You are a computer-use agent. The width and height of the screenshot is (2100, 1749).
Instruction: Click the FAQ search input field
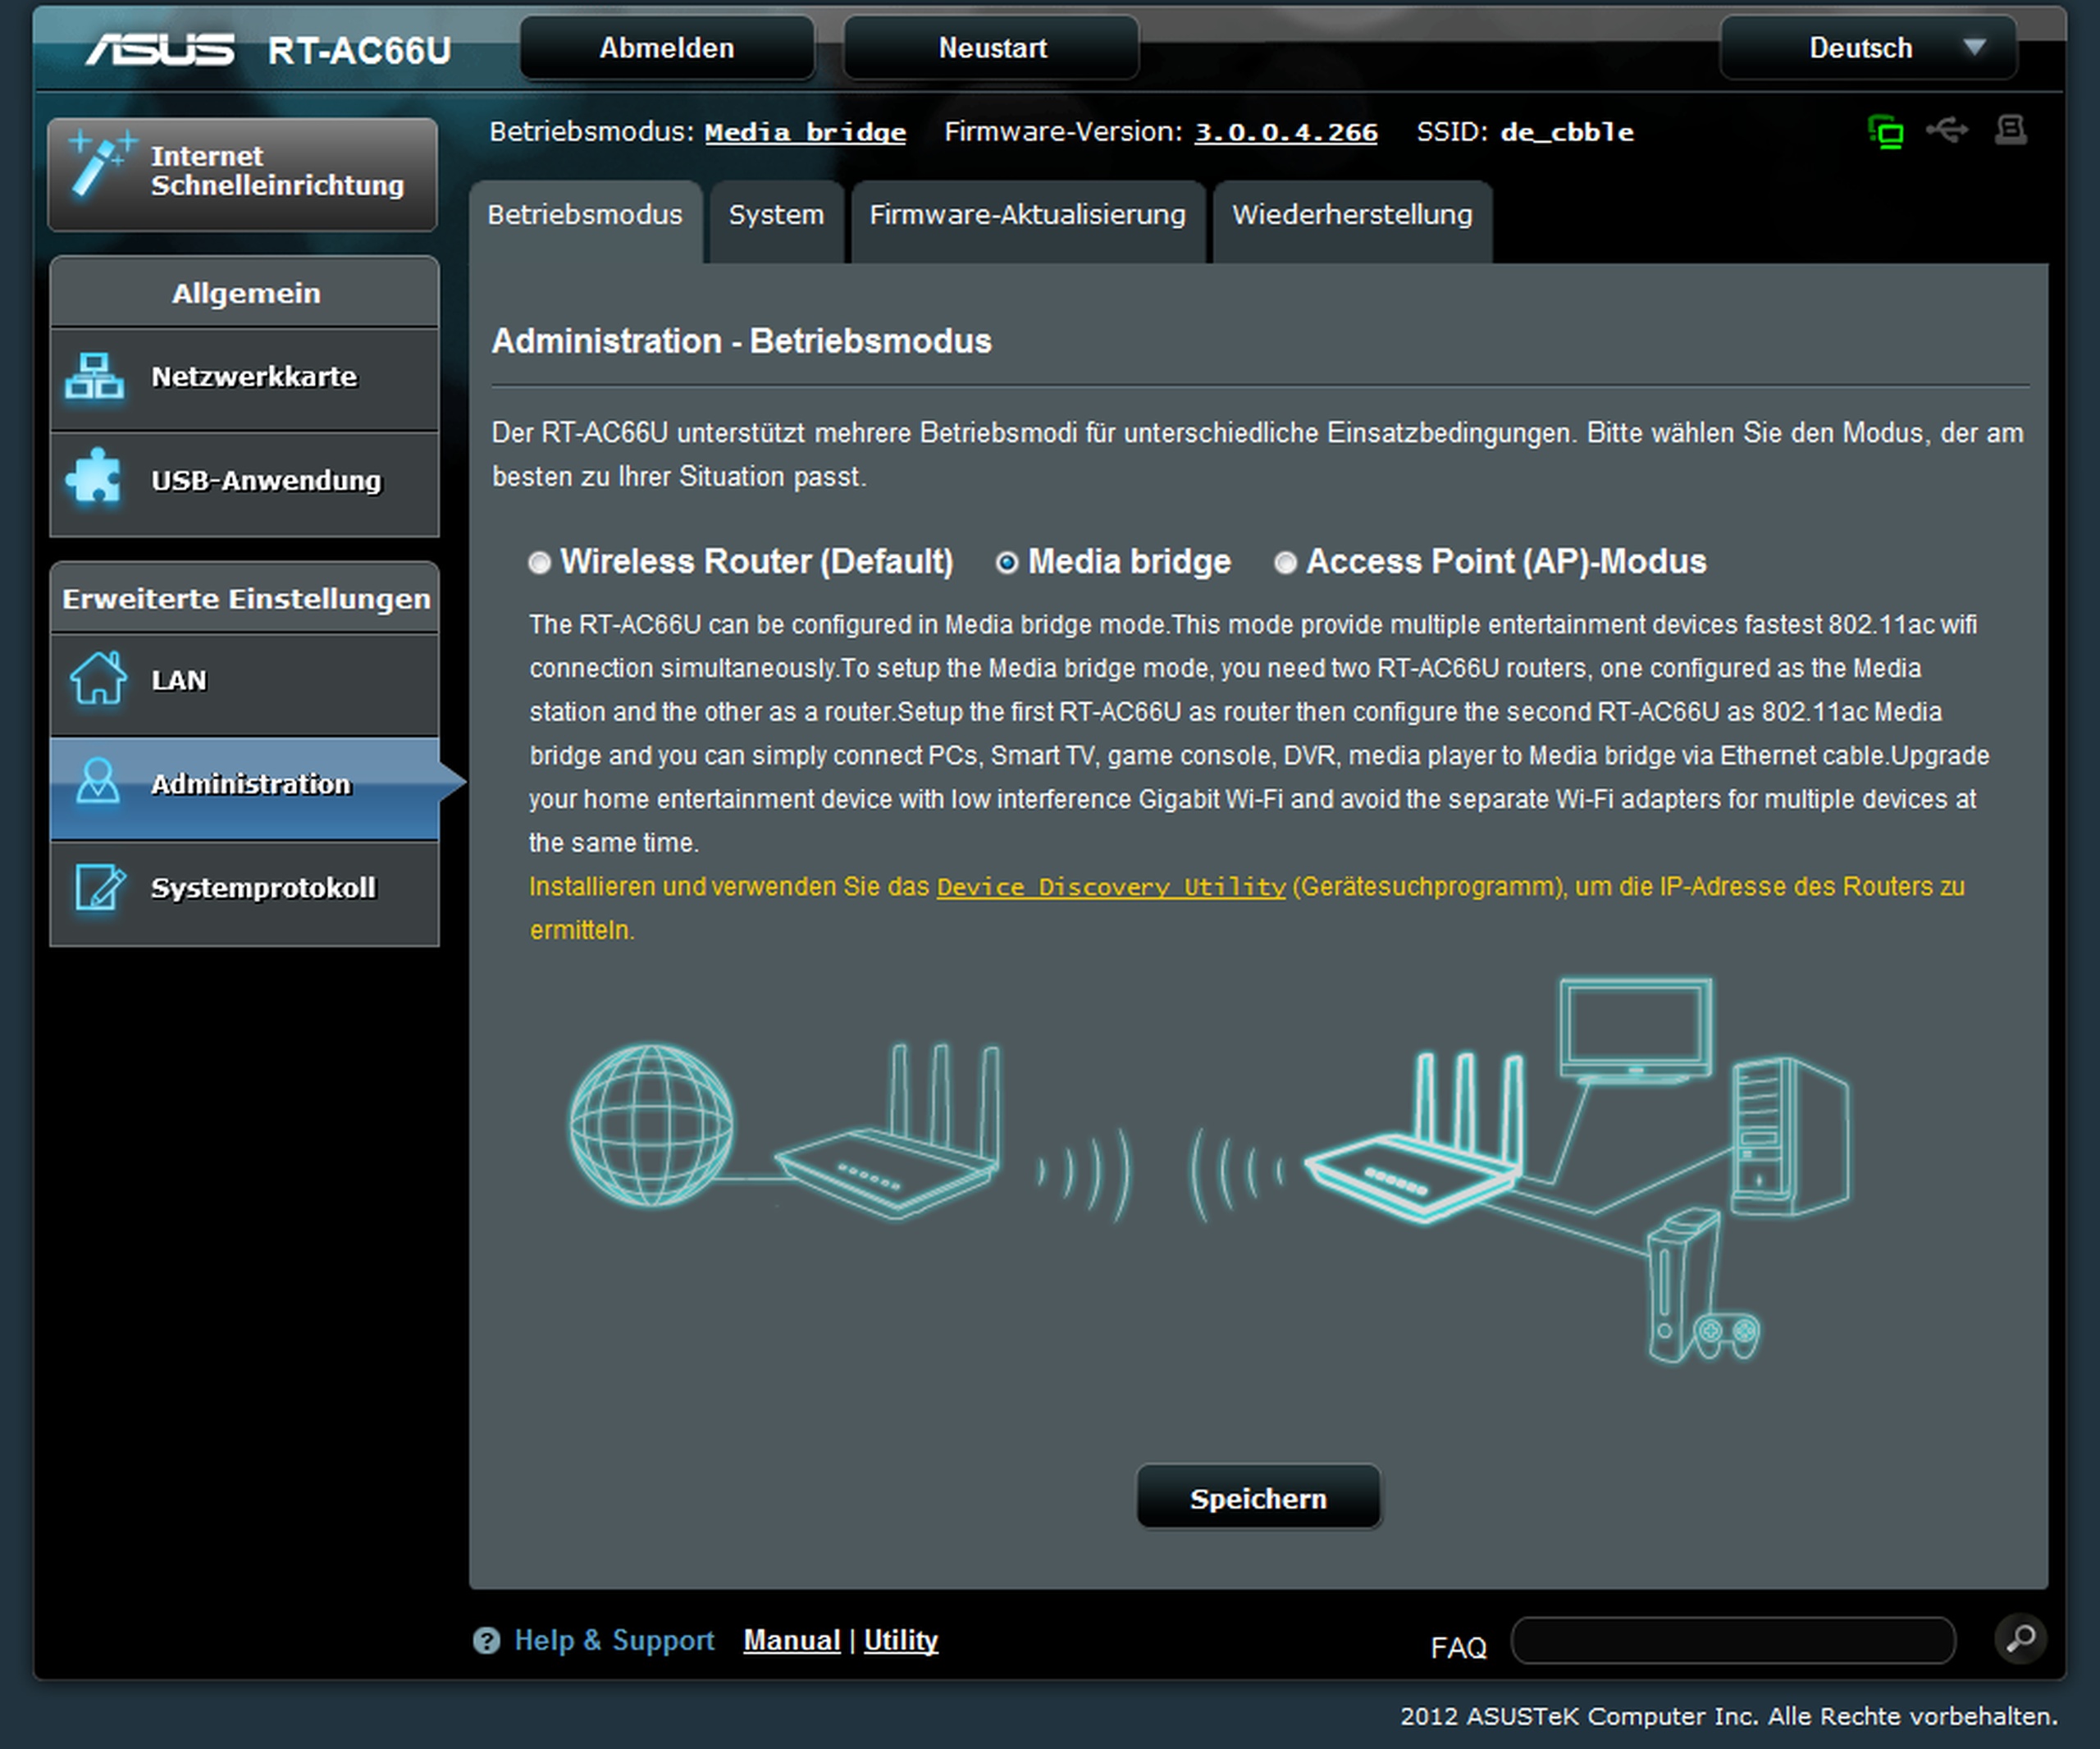(1733, 1641)
